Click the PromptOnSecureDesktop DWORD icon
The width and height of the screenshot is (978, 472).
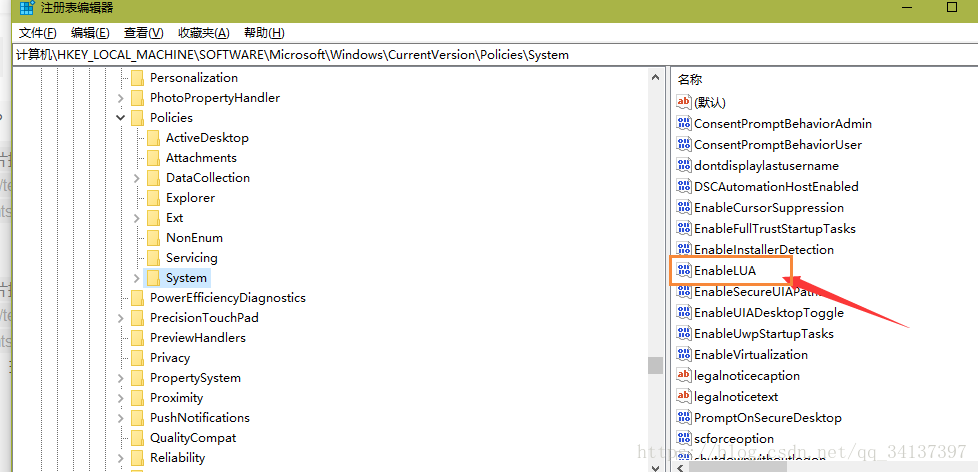tap(684, 418)
